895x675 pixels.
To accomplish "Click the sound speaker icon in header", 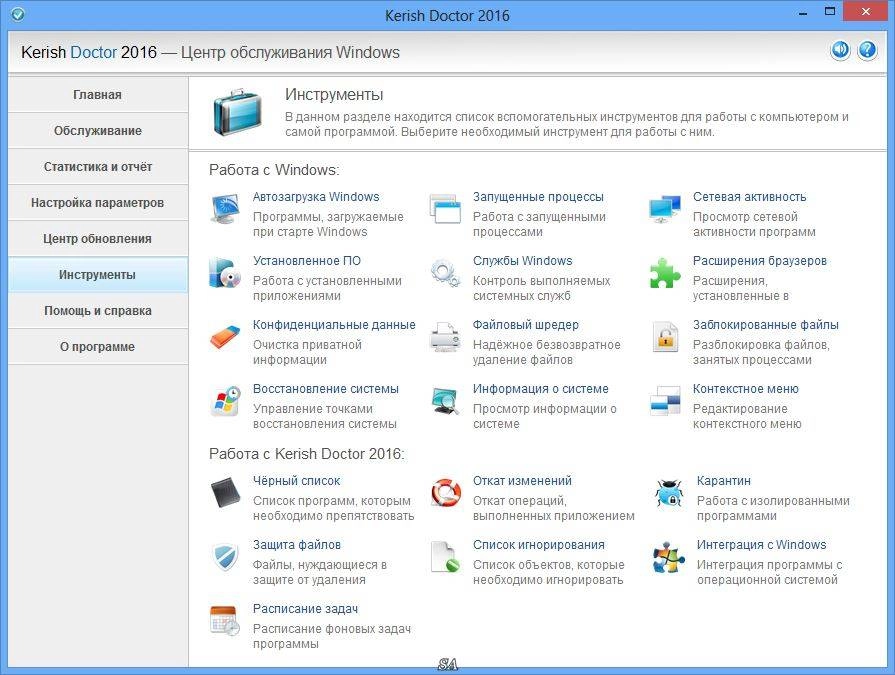I will [x=840, y=50].
